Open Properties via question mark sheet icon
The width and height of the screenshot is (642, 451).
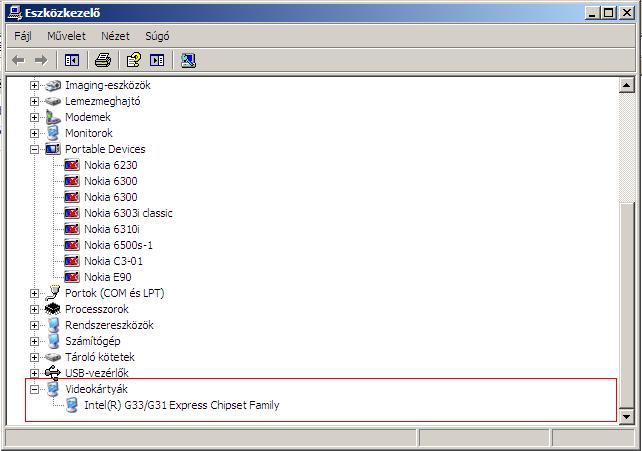[x=133, y=61]
